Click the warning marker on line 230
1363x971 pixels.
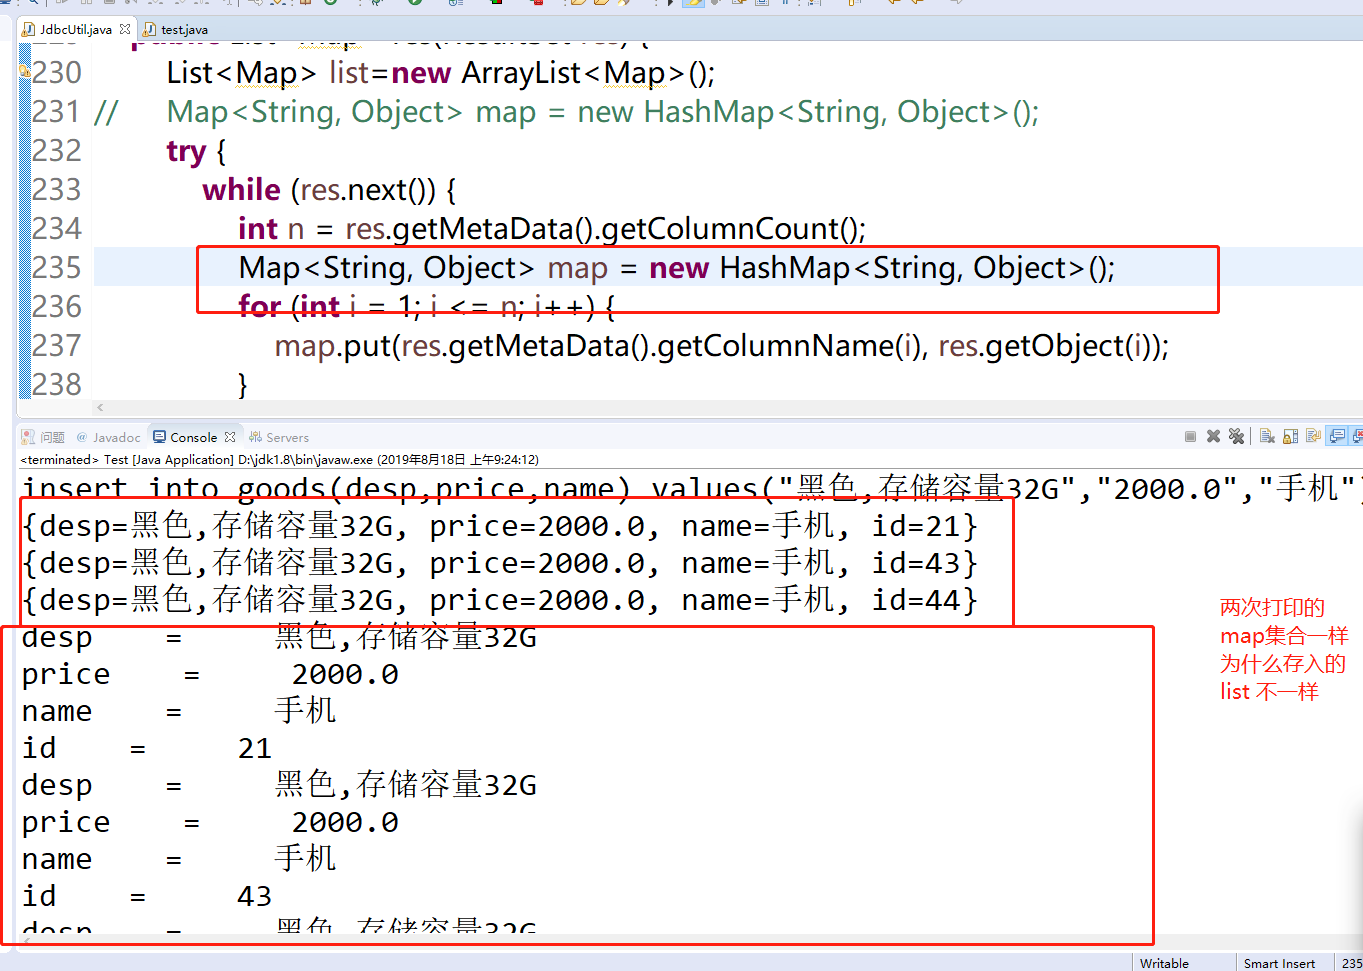(x=24, y=72)
